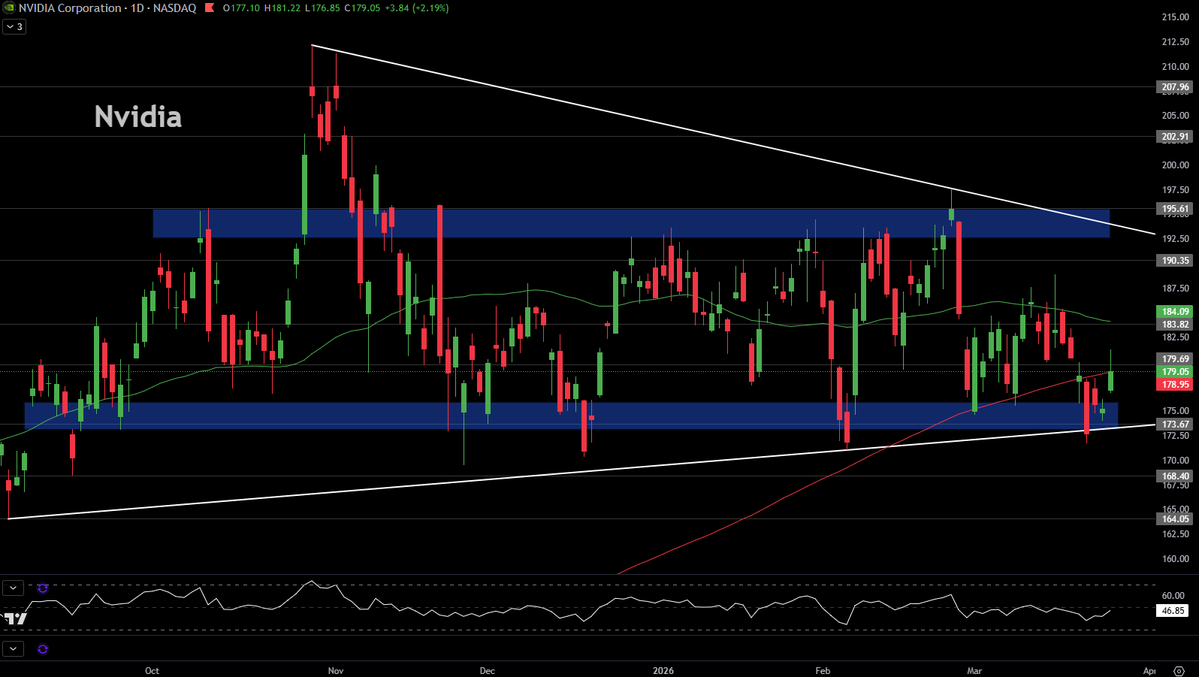1199x677 pixels.
Task: Open chart settings hexagon gear icon
Action: coord(1178,670)
